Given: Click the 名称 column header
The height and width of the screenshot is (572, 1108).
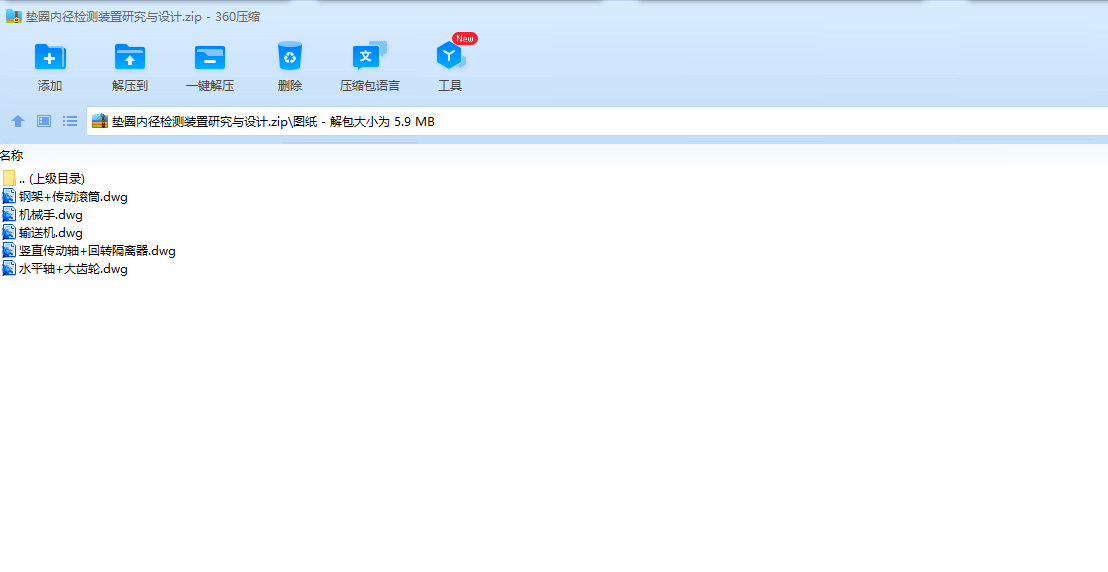Looking at the screenshot, I should click(x=11, y=156).
